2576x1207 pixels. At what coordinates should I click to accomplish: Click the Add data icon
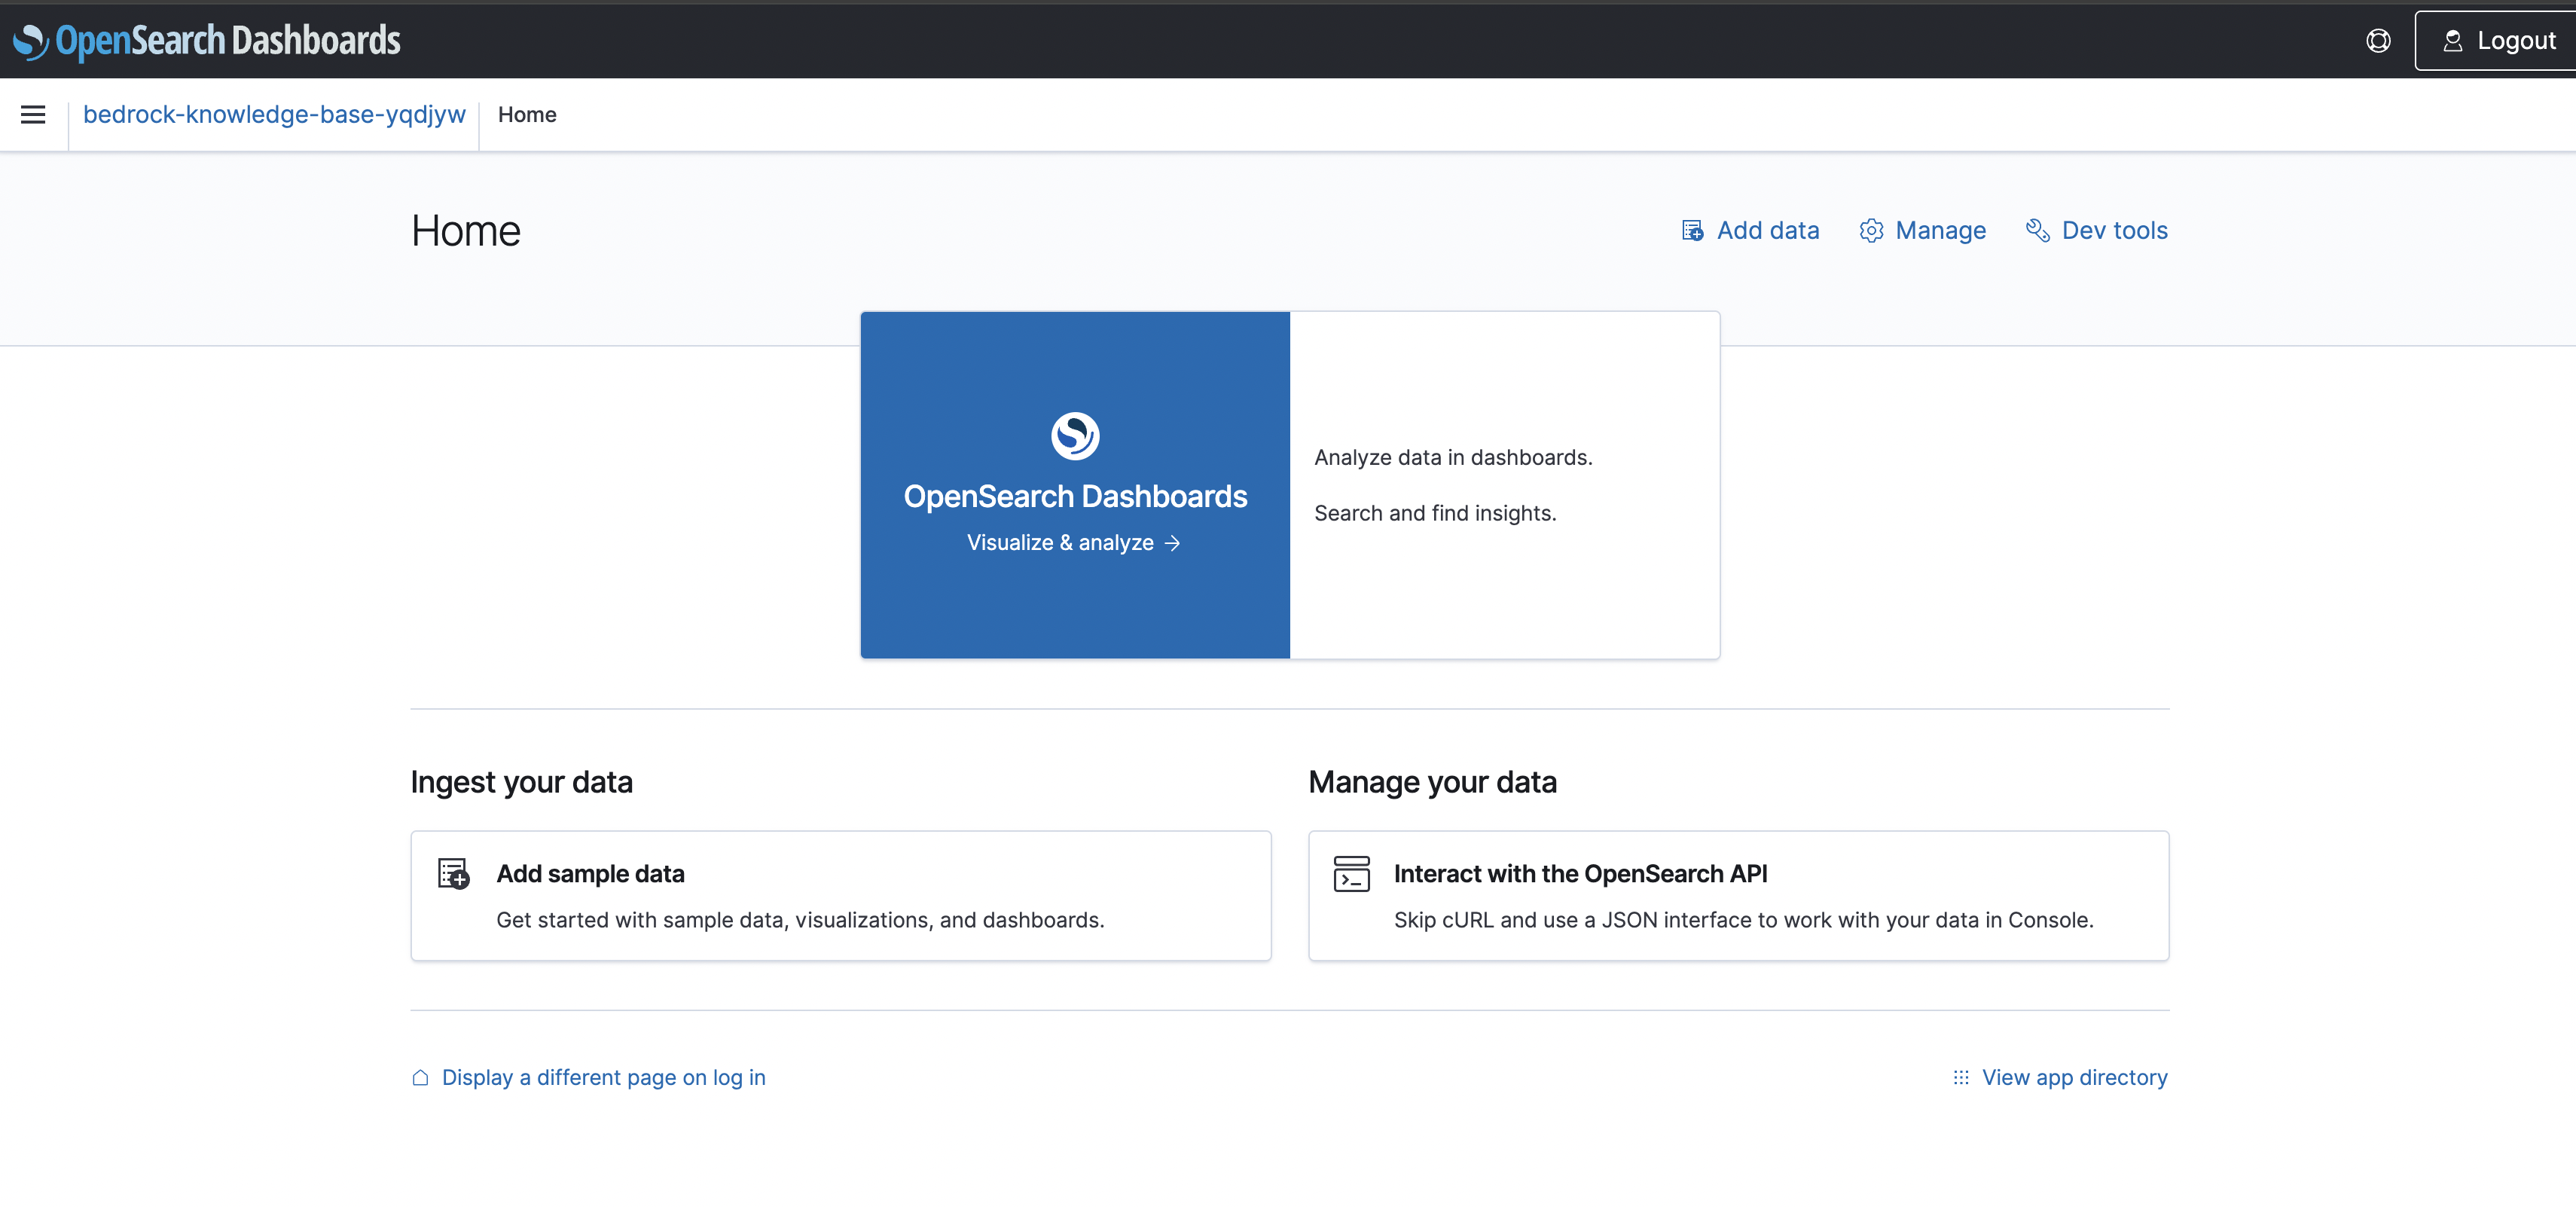tap(1692, 231)
